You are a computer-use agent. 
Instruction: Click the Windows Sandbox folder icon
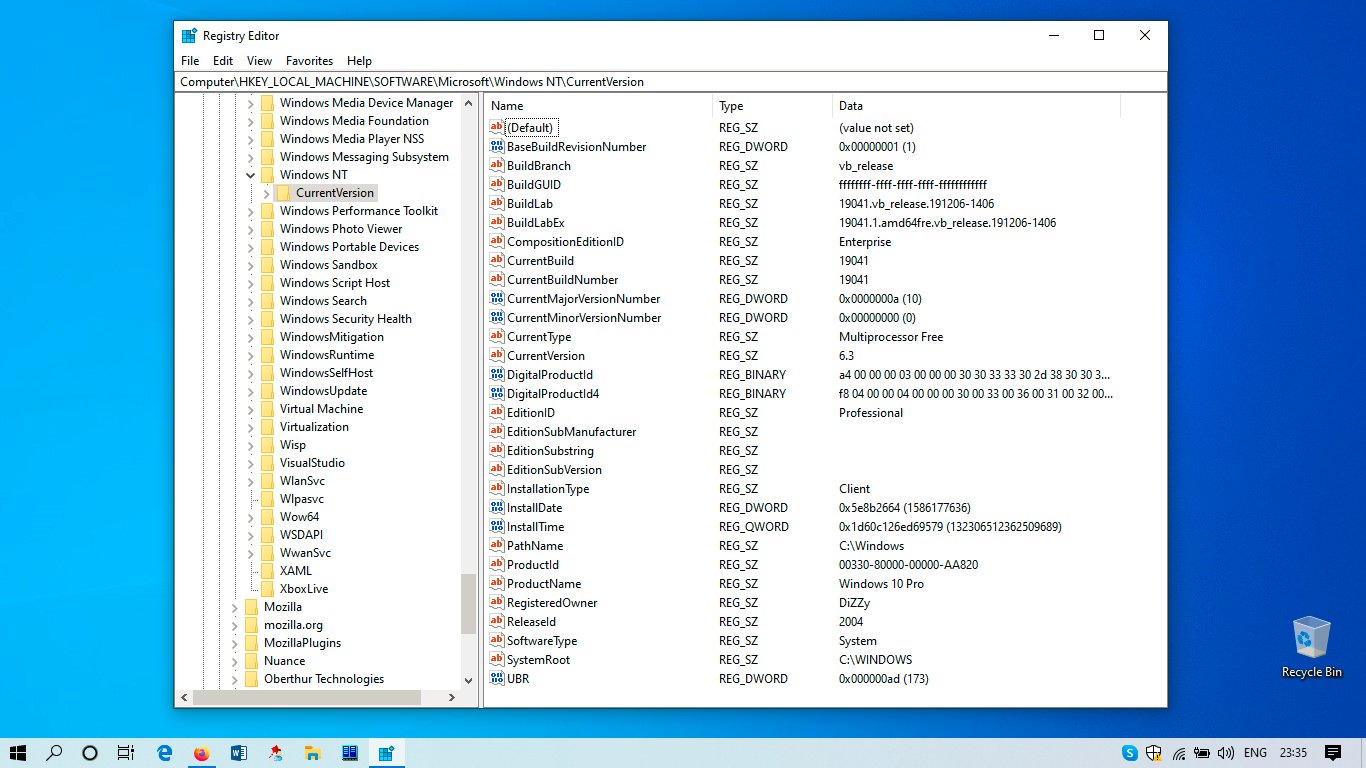coord(267,265)
